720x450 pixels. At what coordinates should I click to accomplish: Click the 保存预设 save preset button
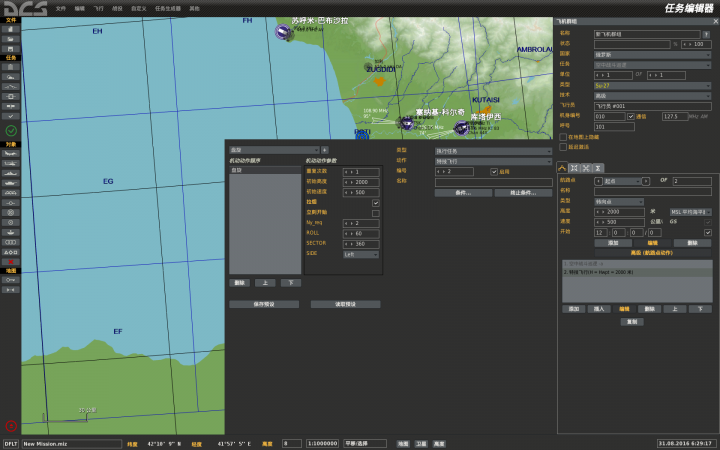[x=264, y=304]
